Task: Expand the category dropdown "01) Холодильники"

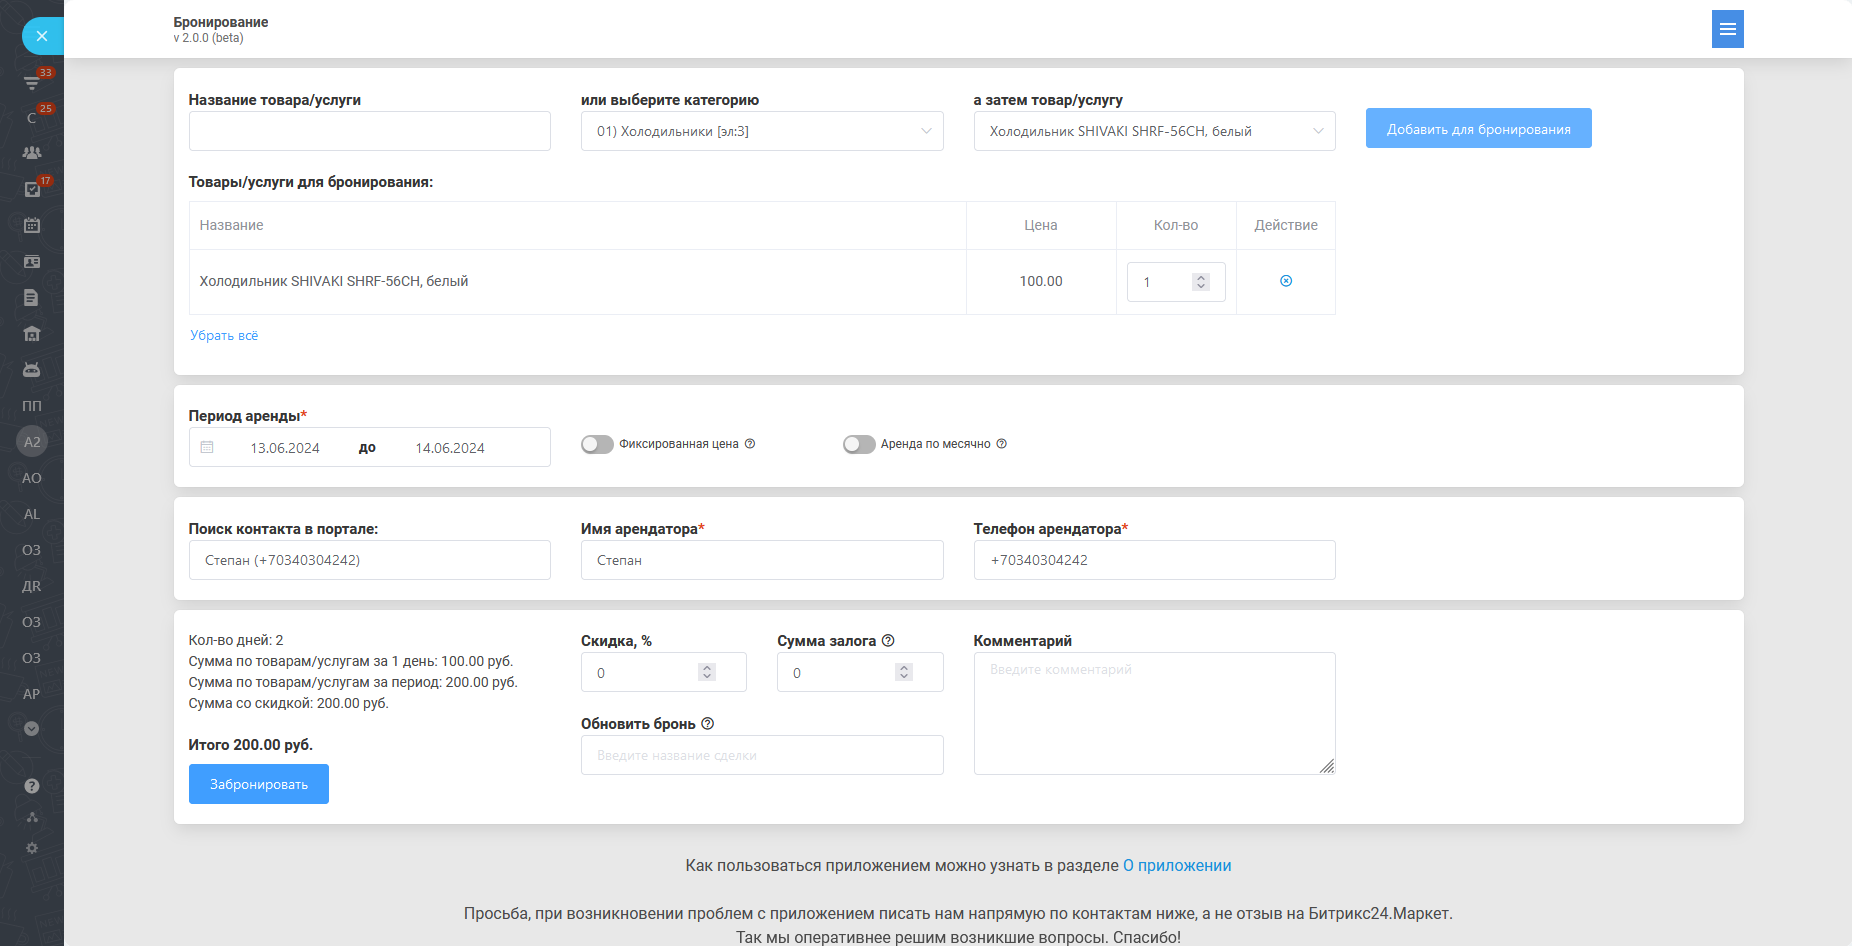Action: pyautogui.click(x=762, y=131)
